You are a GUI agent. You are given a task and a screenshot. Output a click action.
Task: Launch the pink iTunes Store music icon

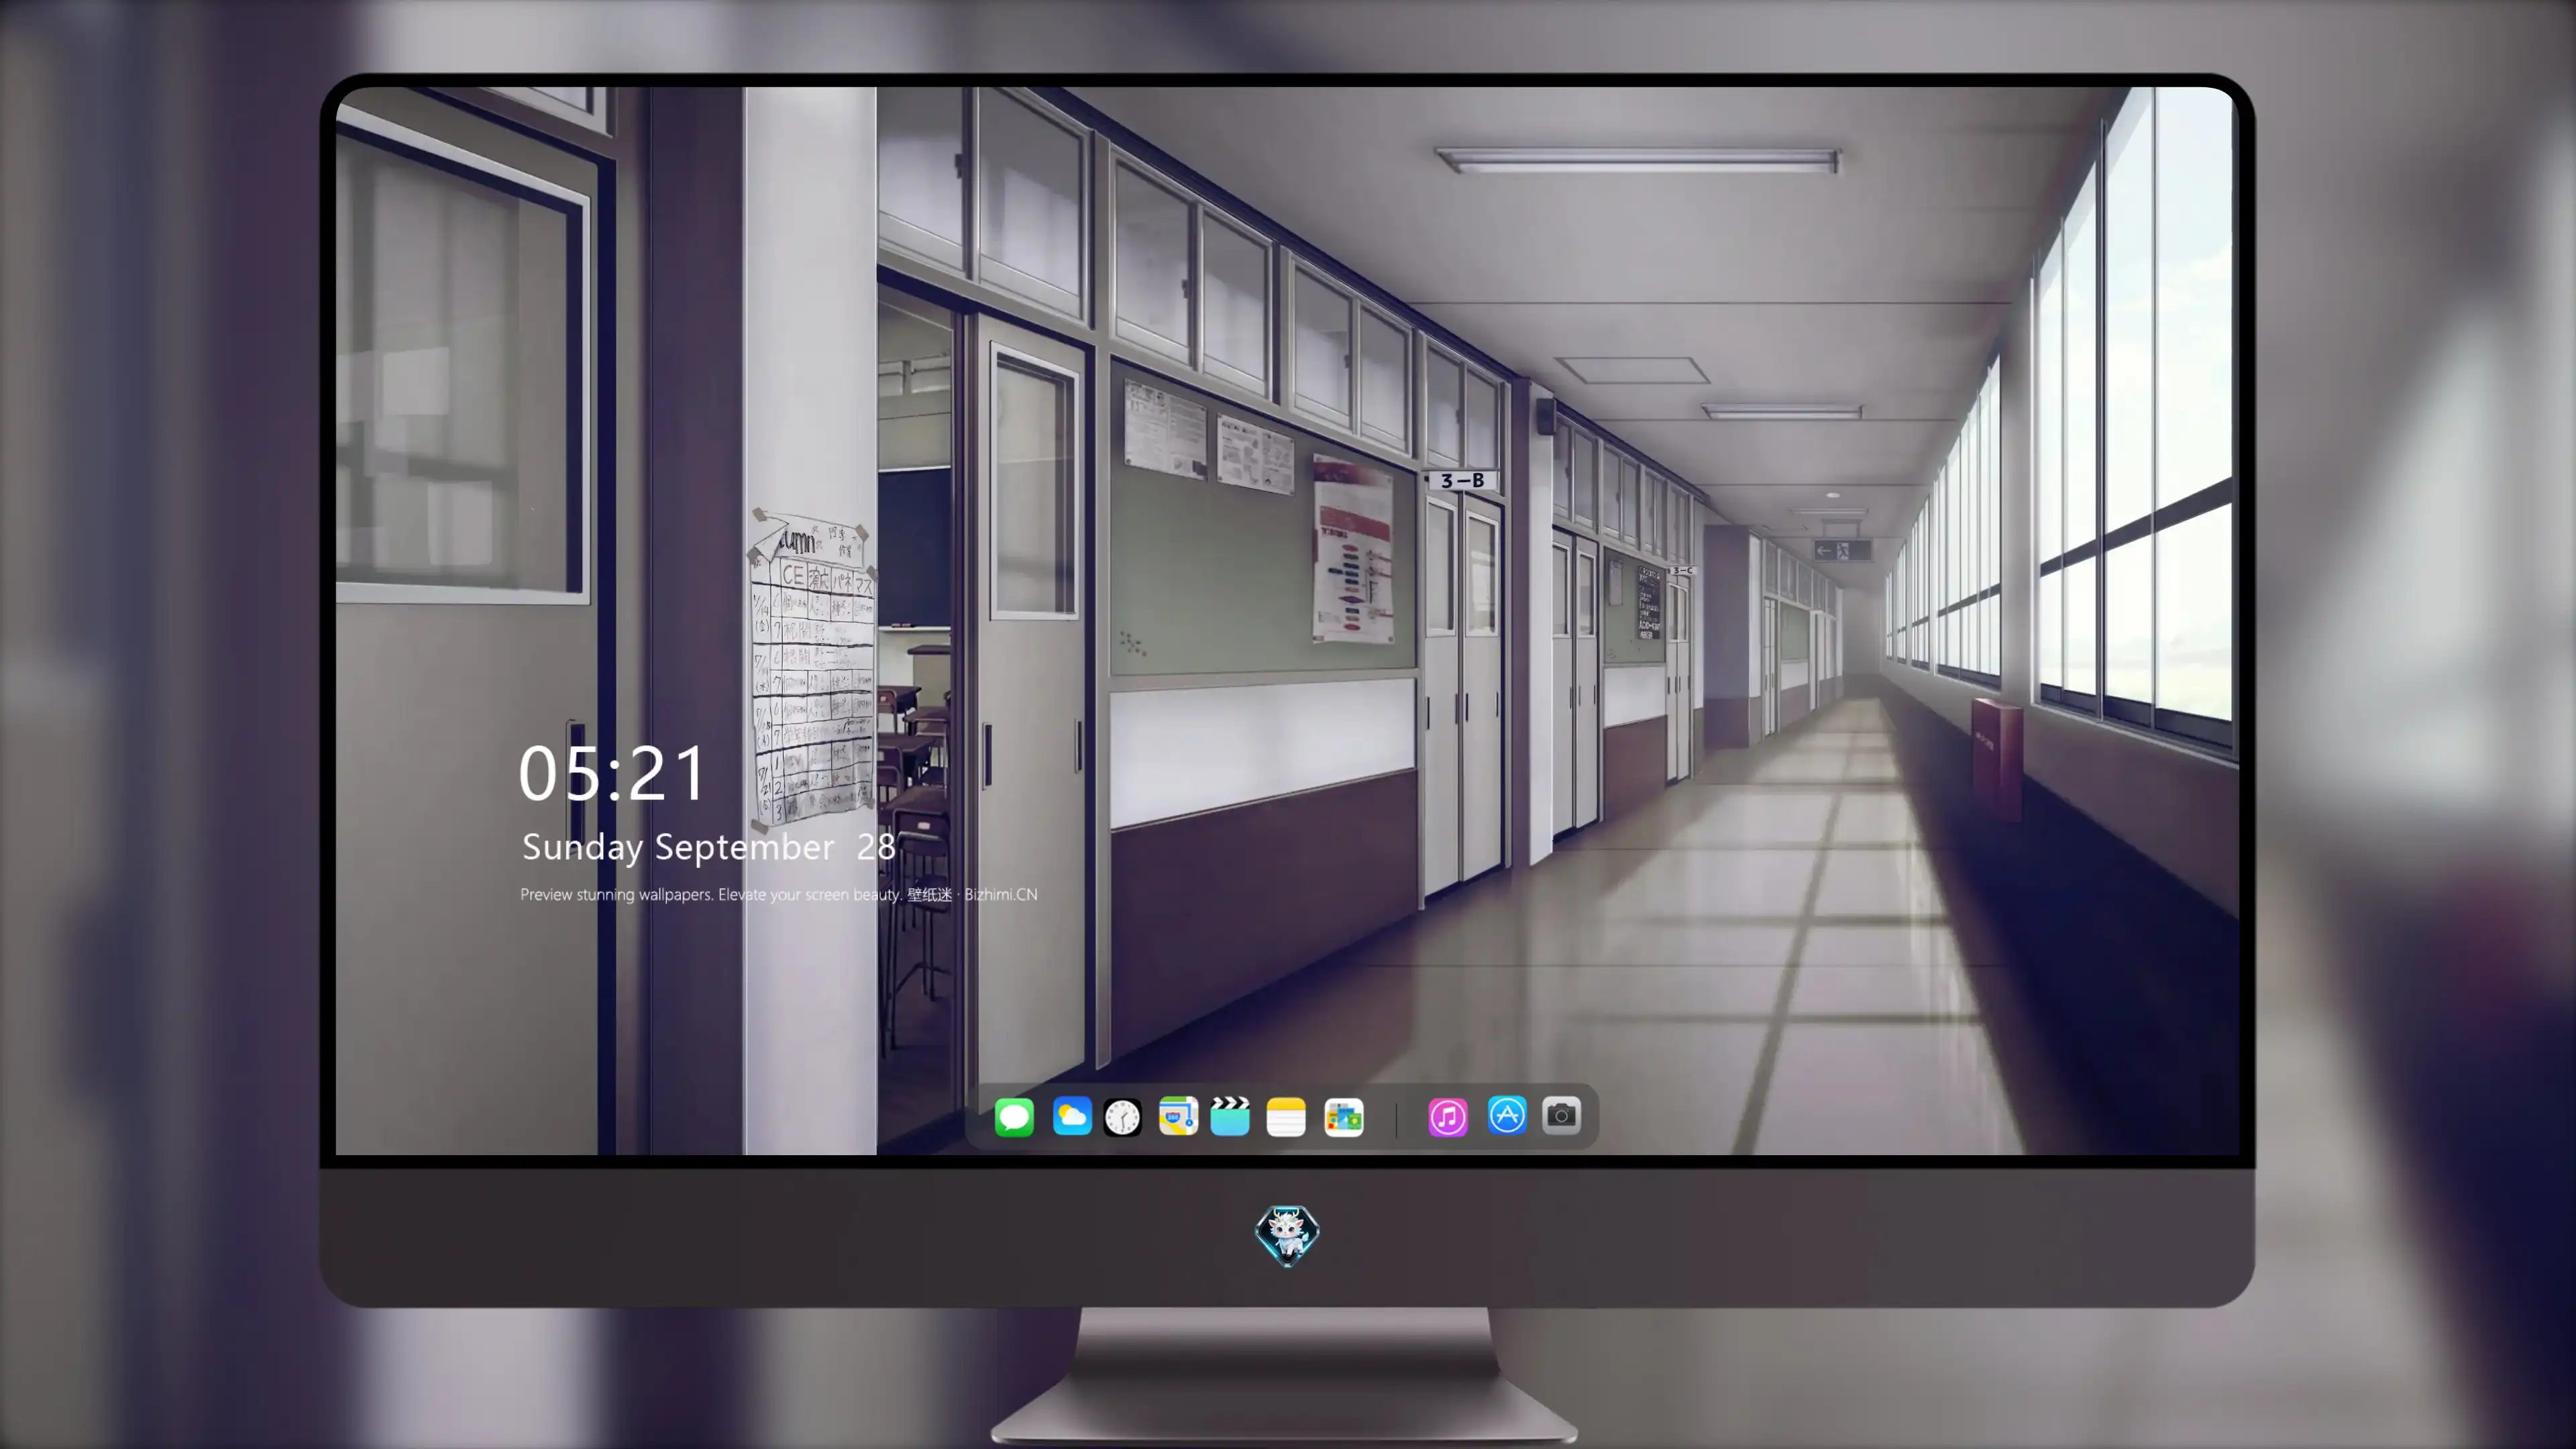coord(1448,1117)
